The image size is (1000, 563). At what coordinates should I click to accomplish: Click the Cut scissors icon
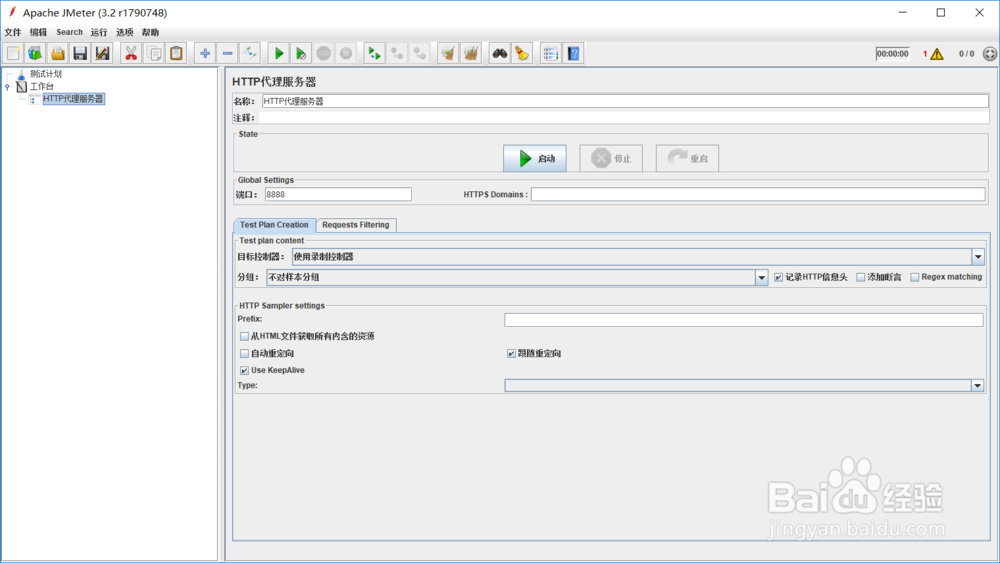(131, 54)
